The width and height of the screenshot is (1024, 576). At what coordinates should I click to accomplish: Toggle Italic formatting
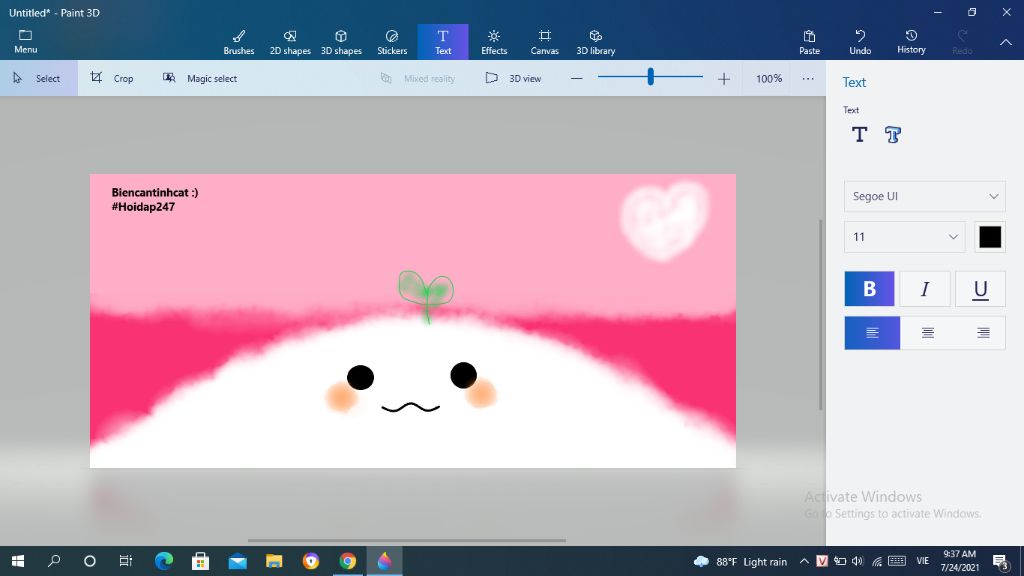click(924, 289)
